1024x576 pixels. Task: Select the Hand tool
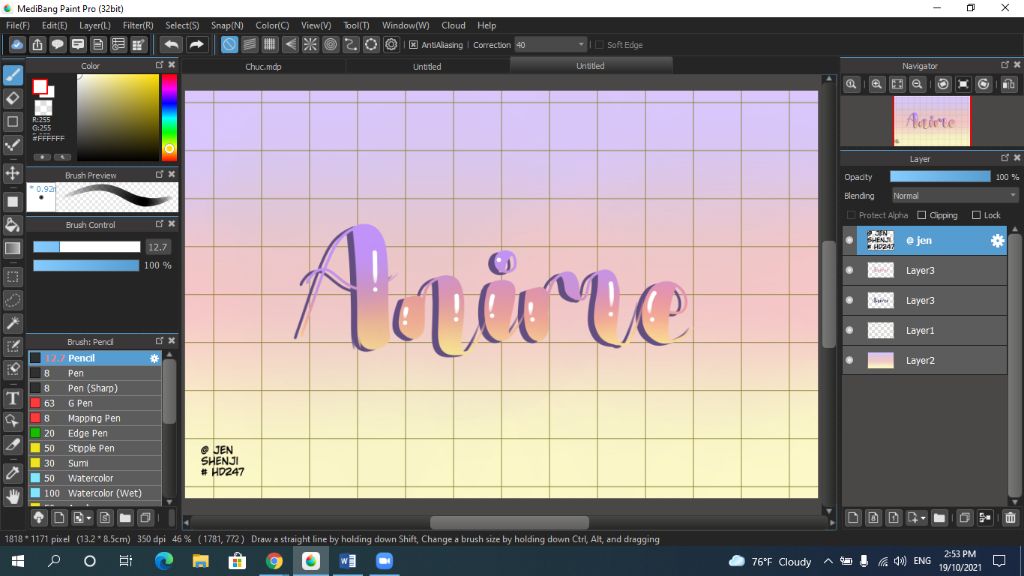(13, 497)
